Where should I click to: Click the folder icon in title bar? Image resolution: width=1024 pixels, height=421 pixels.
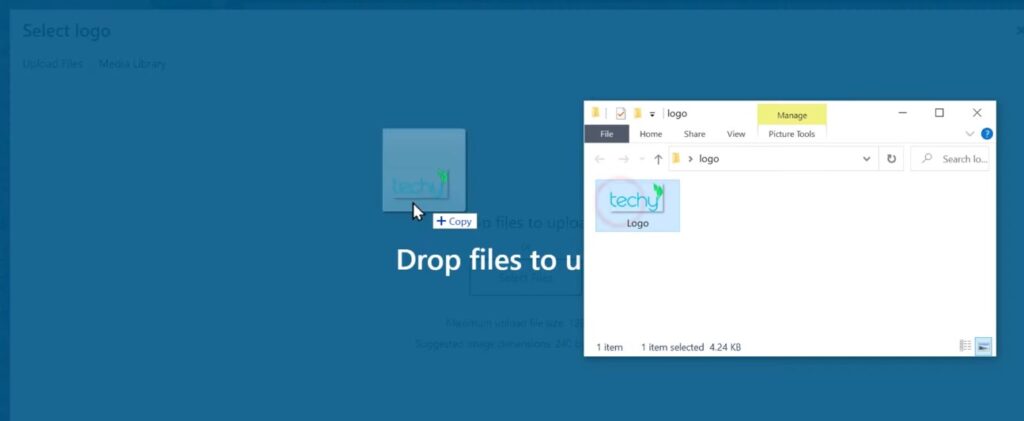[x=596, y=114]
